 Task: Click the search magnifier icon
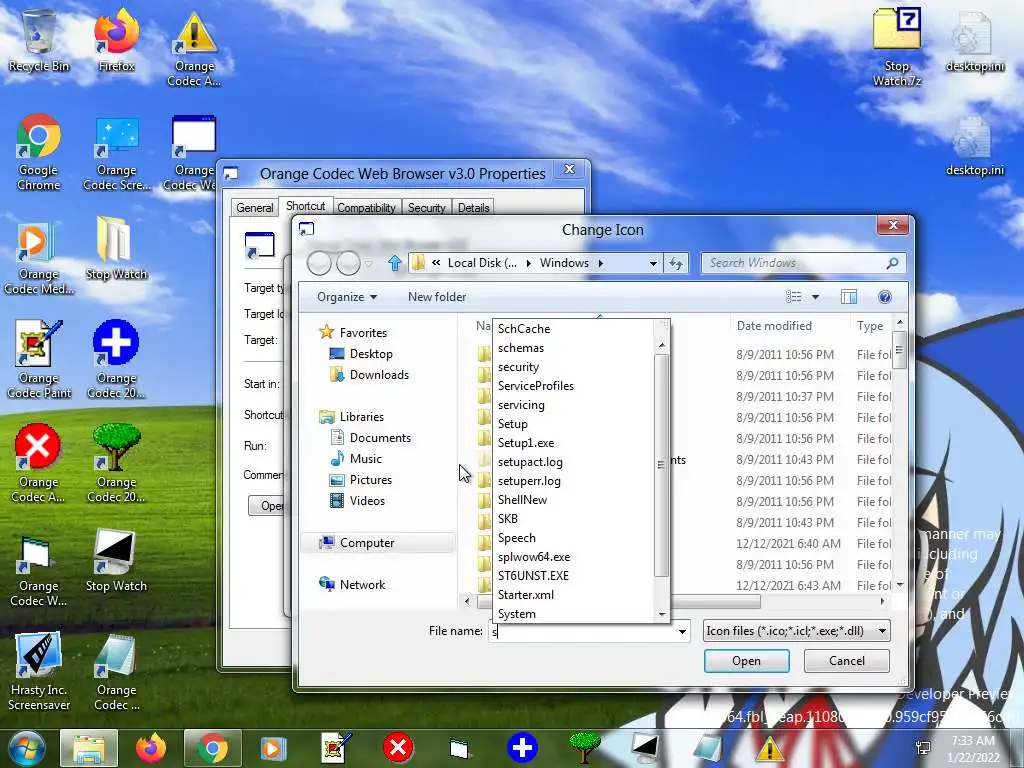point(892,263)
